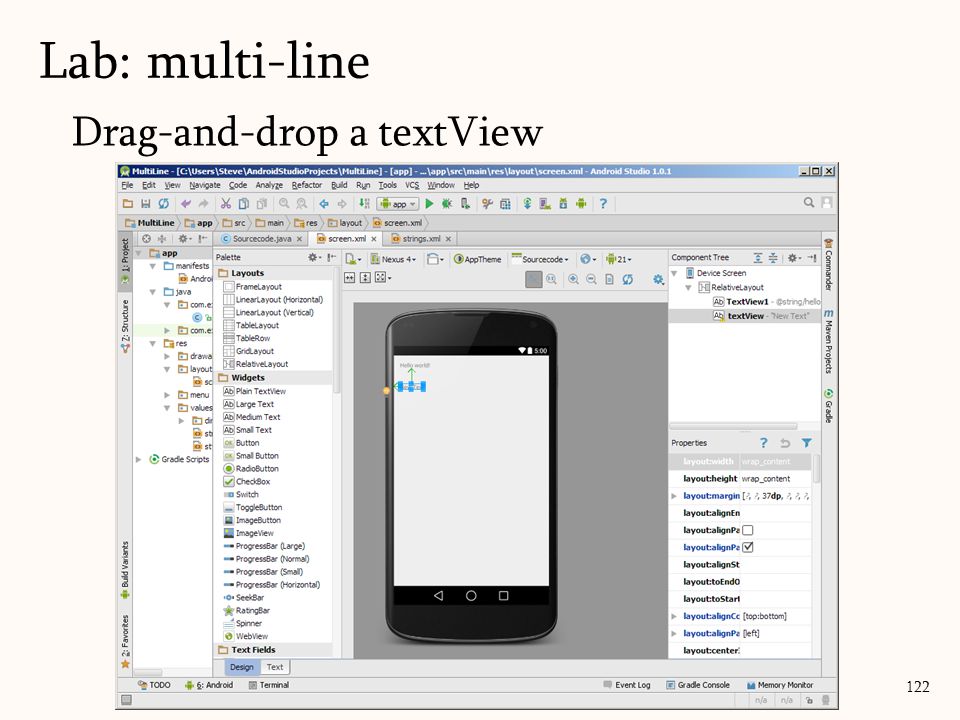Click the Find magnifier toolbar icon
Image resolution: width=960 pixels, height=720 pixels.
[x=284, y=204]
